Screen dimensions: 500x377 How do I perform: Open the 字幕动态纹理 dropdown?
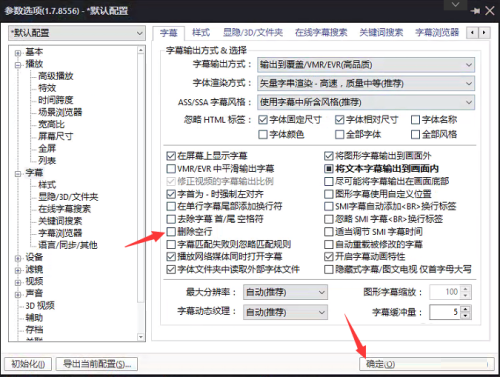pyautogui.click(x=285, y=312)
